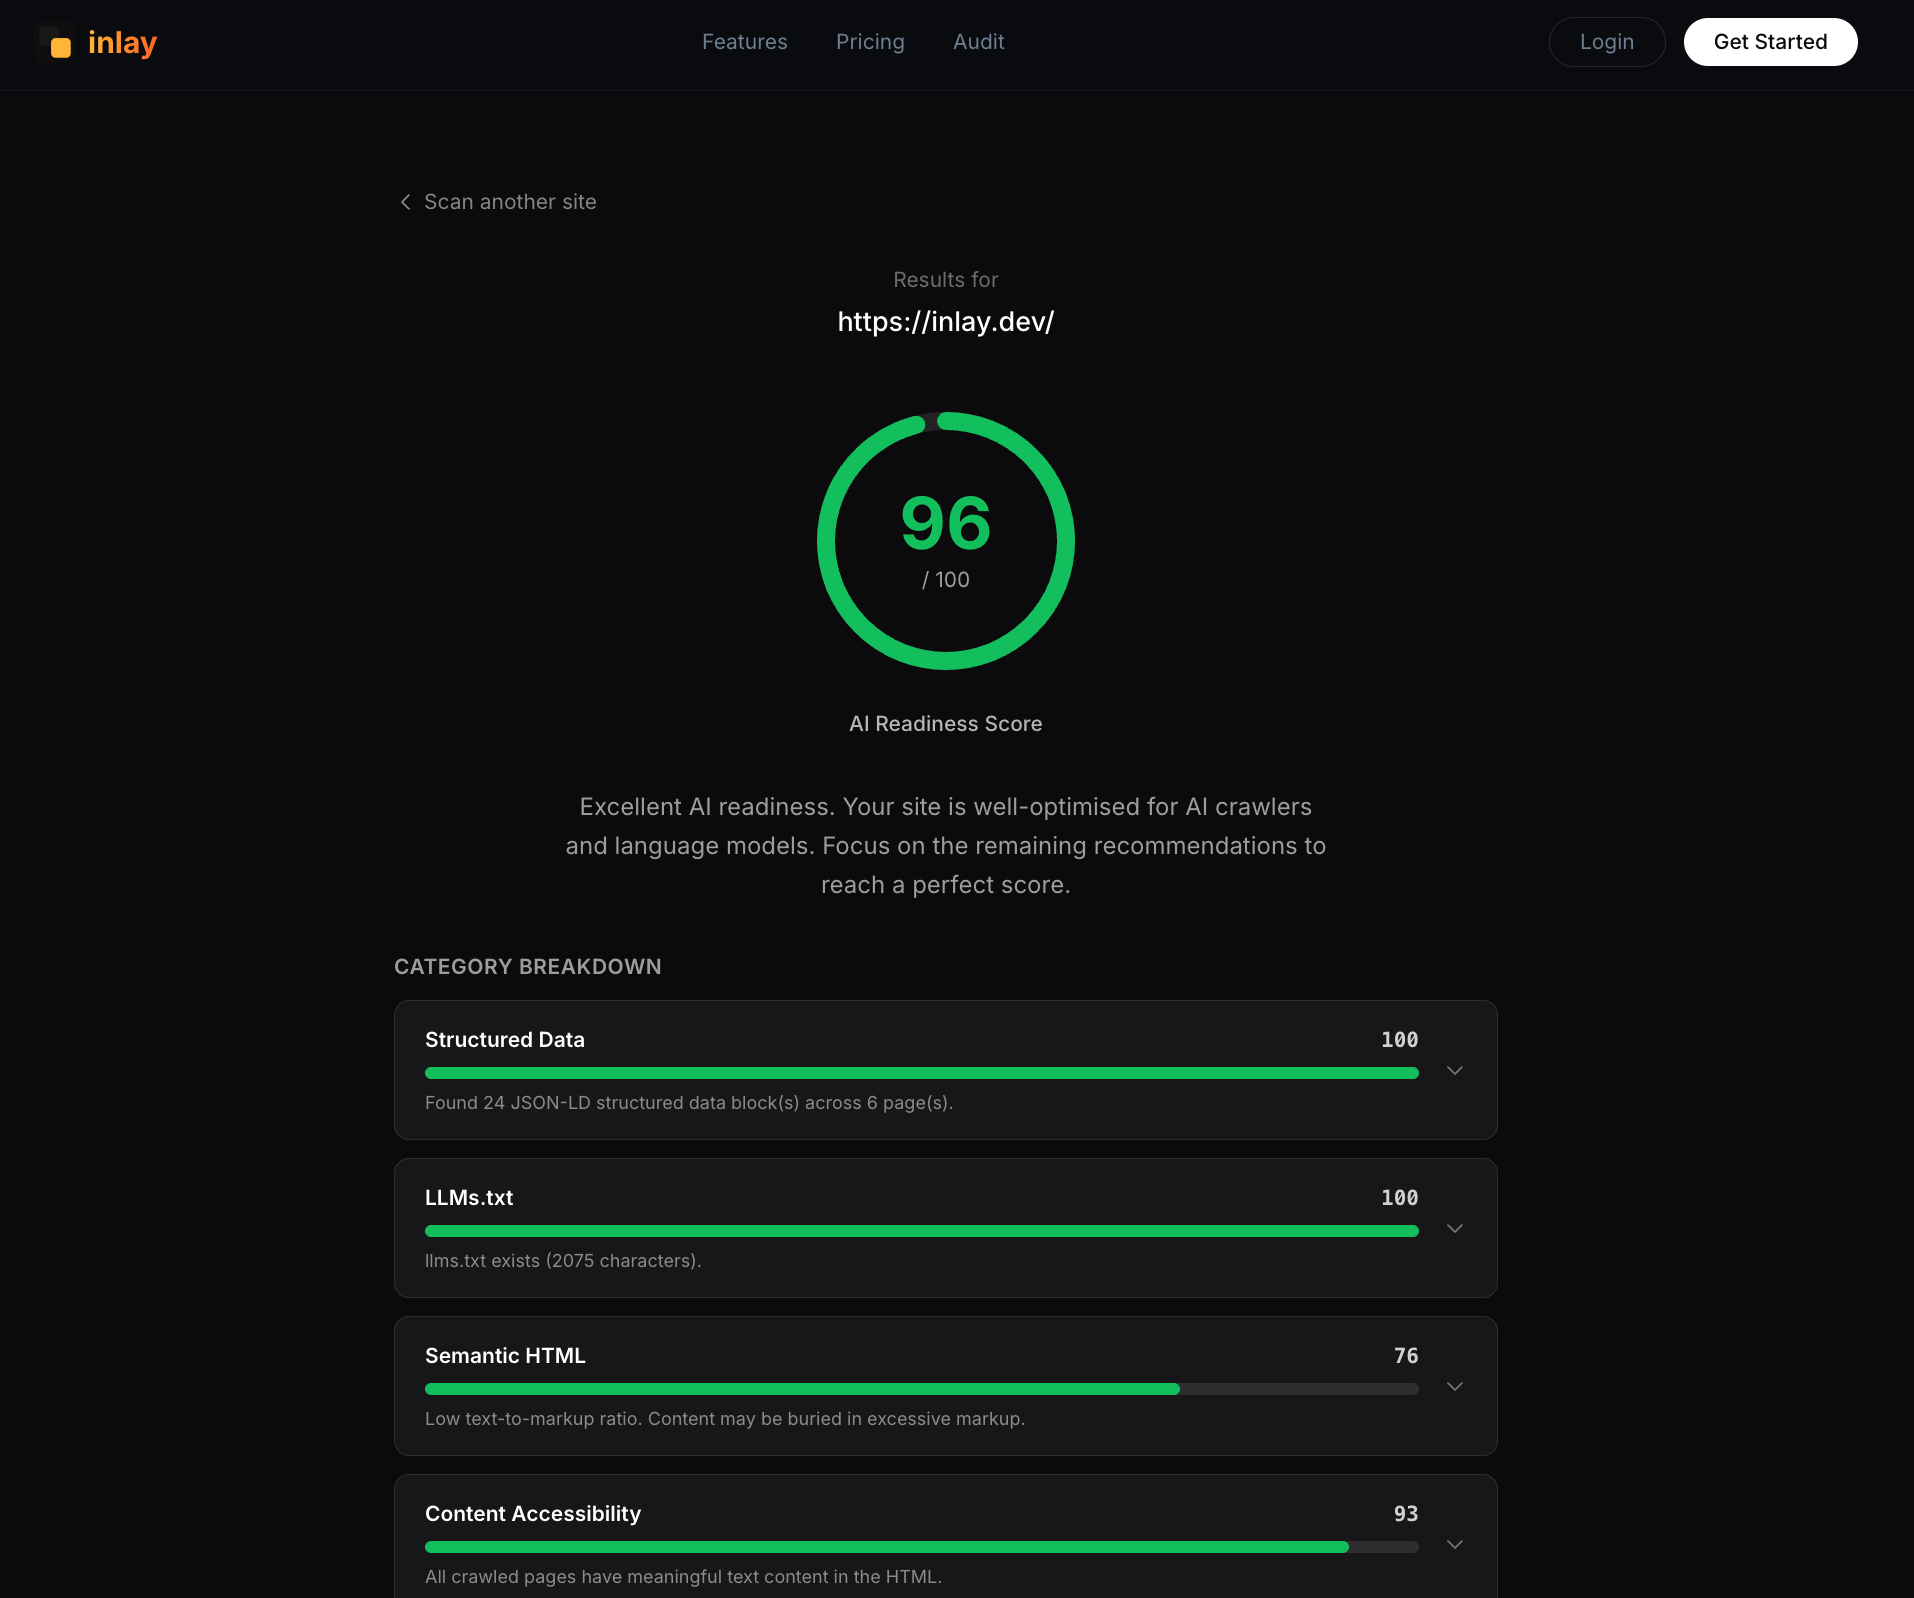Open the Features navigation item
The height and width of the screenshot is (1598, 1914).
click(744, 42)
